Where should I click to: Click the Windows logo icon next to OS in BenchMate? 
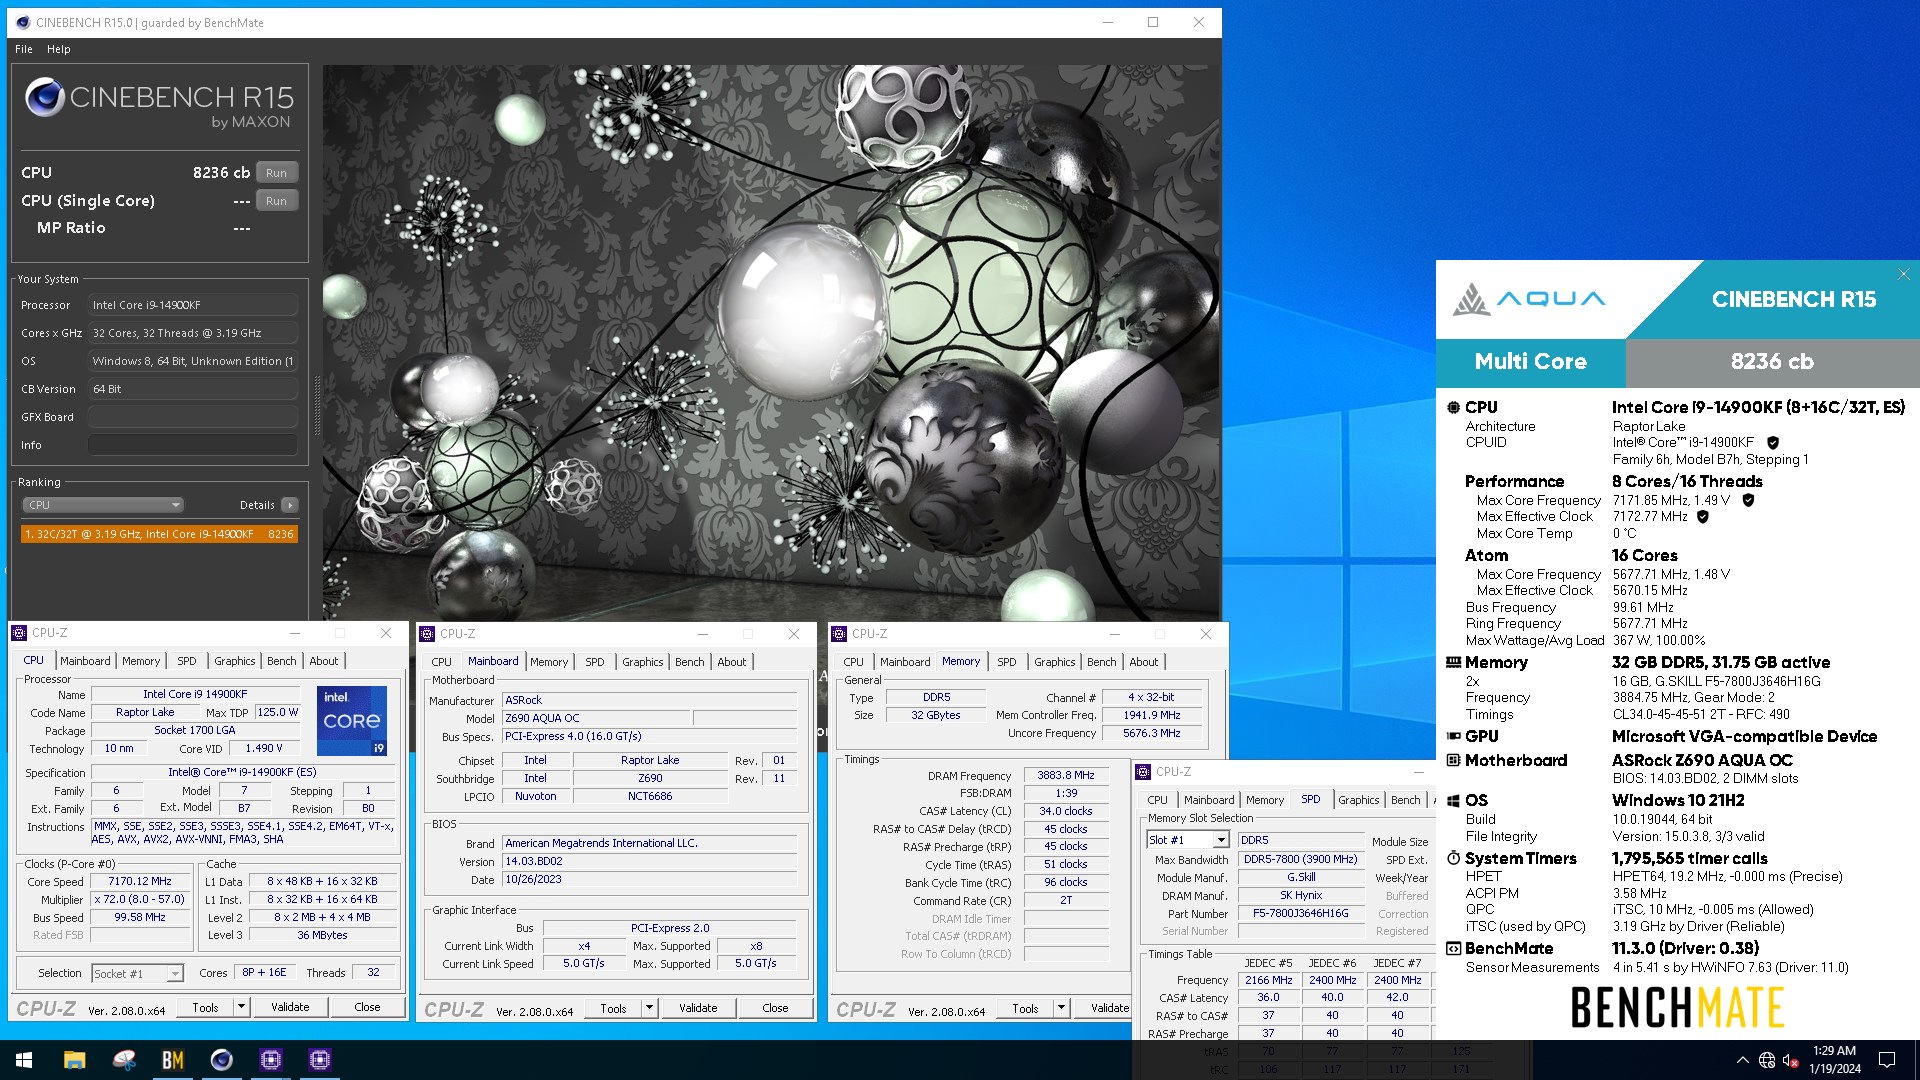(1453, 801)
